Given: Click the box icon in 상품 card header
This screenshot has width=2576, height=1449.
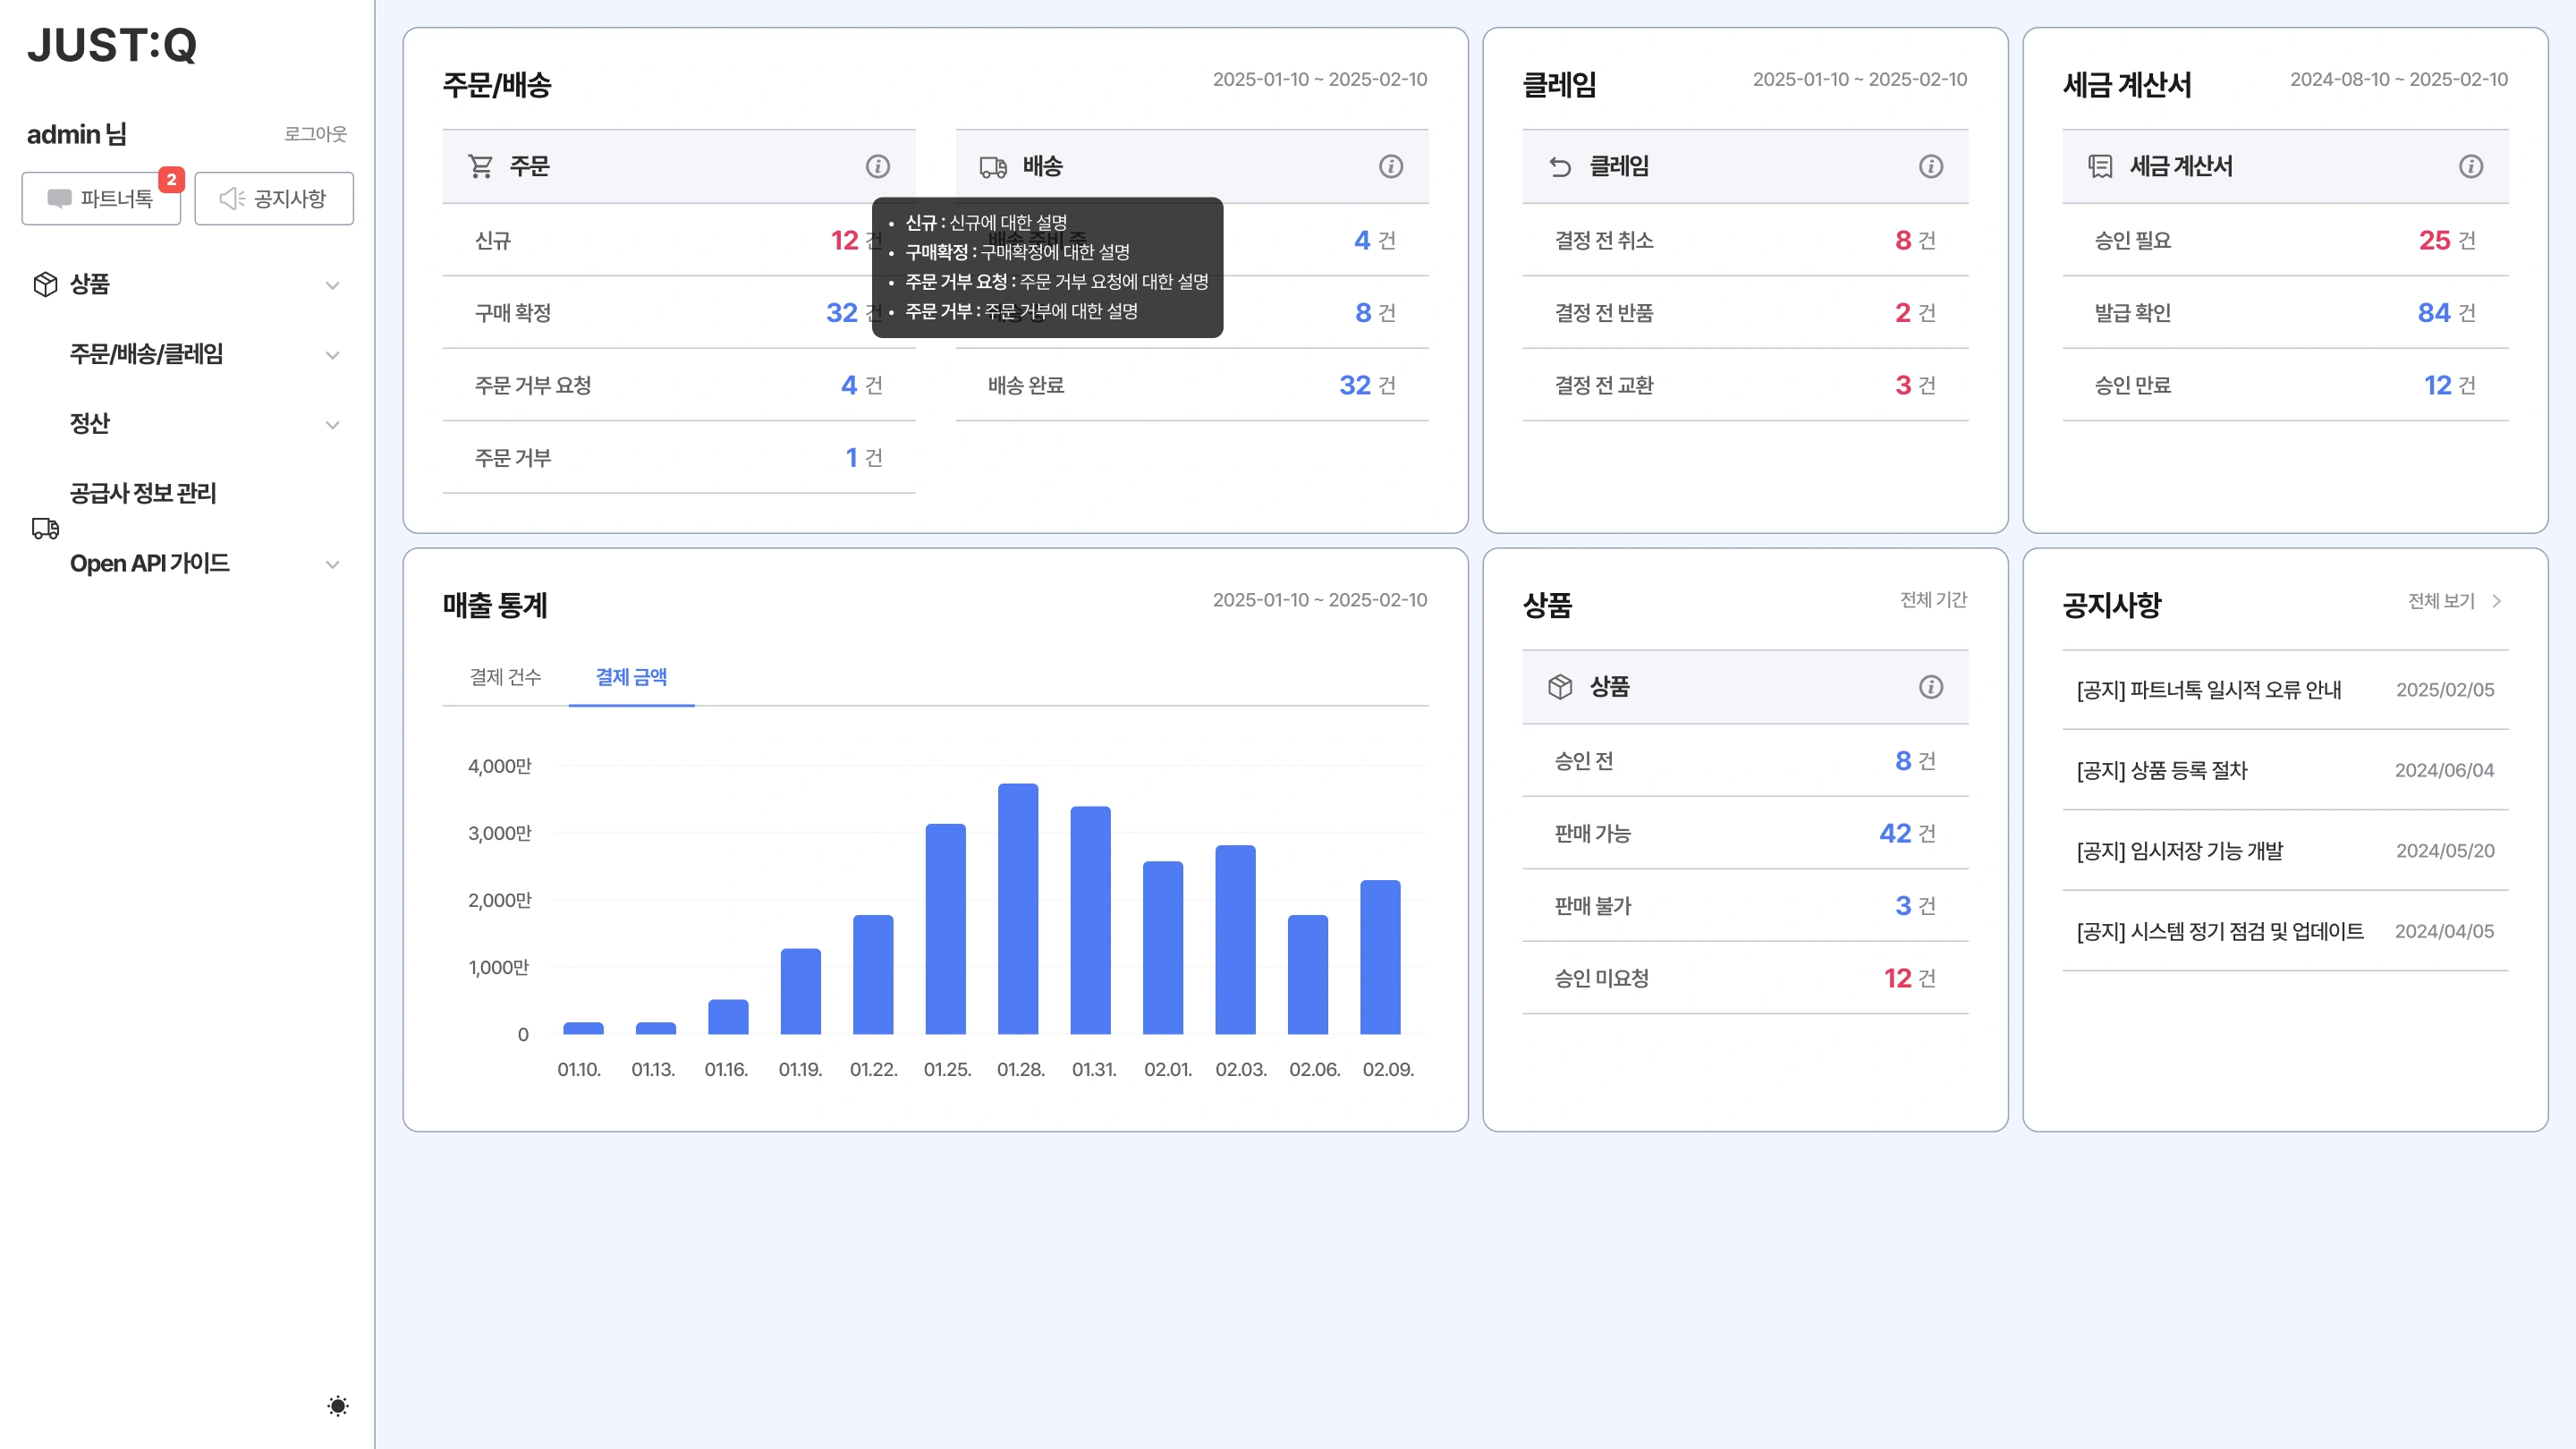Looking at the screenshot, I should coord(1560,687).
